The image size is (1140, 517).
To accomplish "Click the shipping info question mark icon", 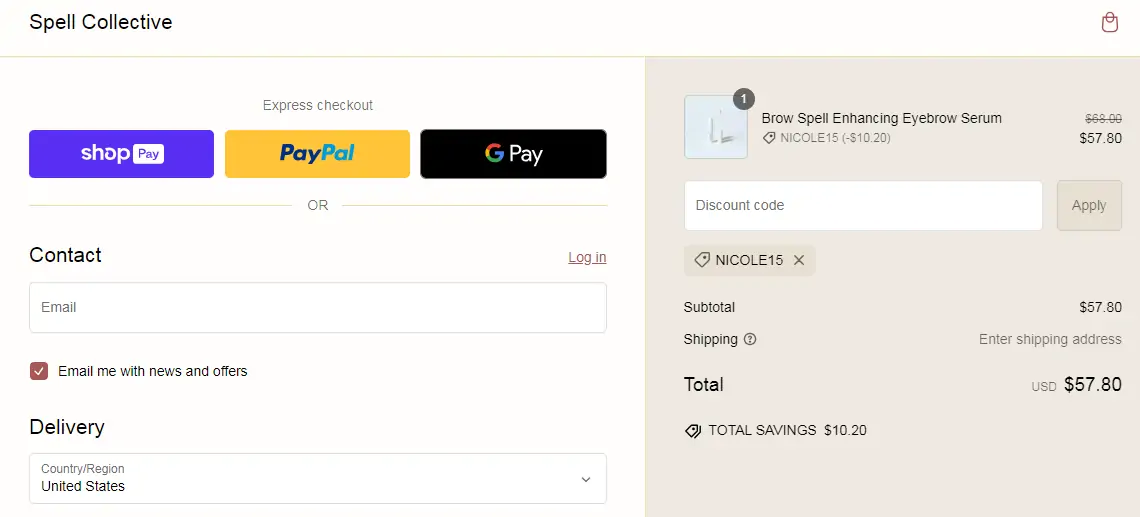I will (750, 339).
